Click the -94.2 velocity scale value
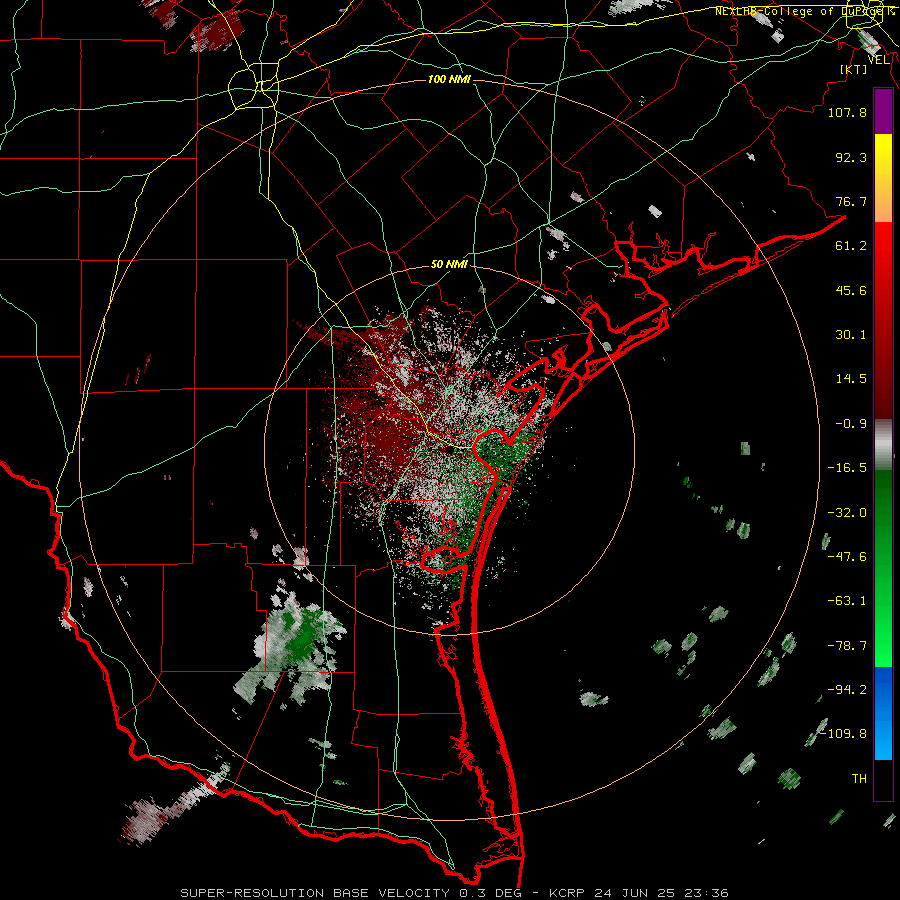The height and width of the screenshot is (900, 900). coord(847,690)
